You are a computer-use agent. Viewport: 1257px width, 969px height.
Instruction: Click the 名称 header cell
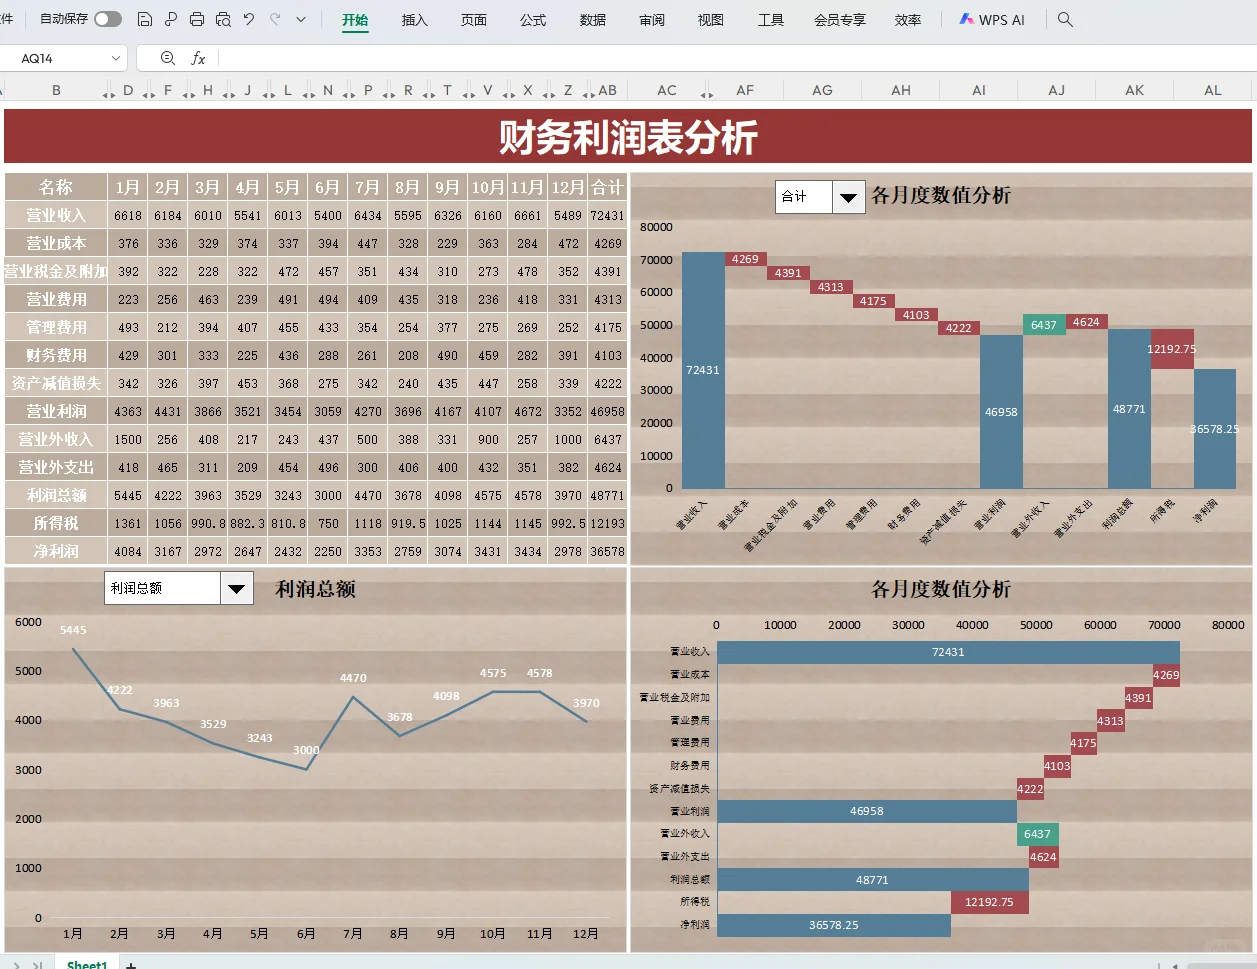point(56,187)
